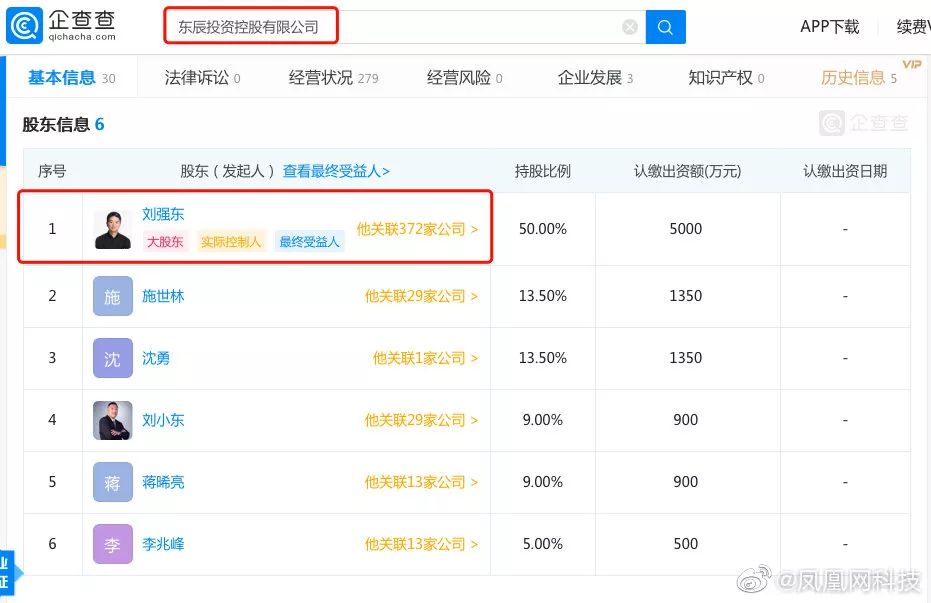Screen dimensions: 931x603
Task: Open shareholder 刘小东's name link
Action: (x=163, y=420)
